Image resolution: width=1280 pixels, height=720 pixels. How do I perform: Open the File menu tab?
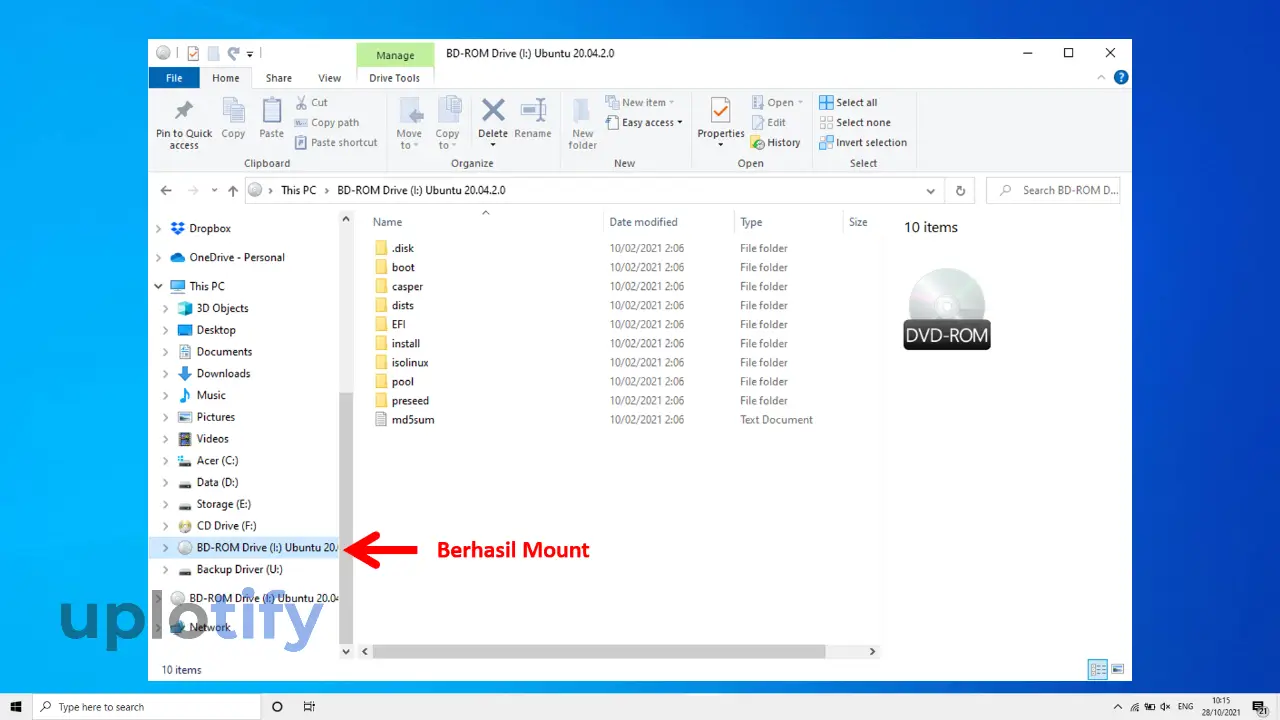point(174,78)
